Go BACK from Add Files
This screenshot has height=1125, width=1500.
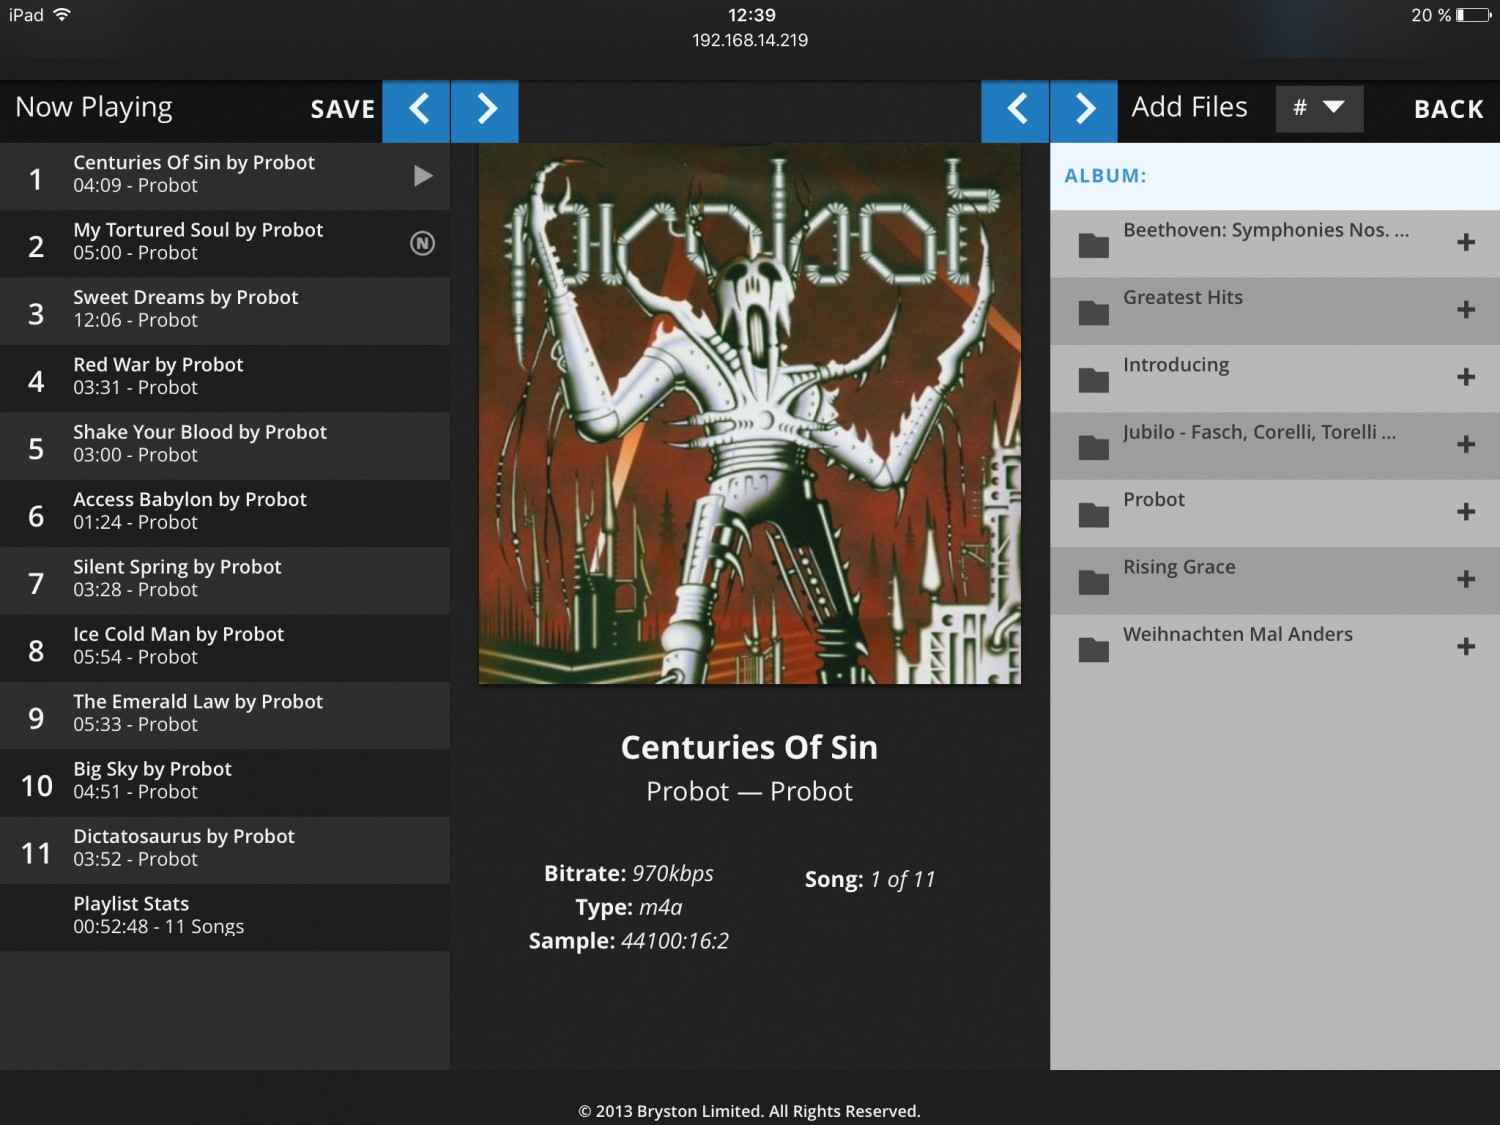pos(1448,109)
